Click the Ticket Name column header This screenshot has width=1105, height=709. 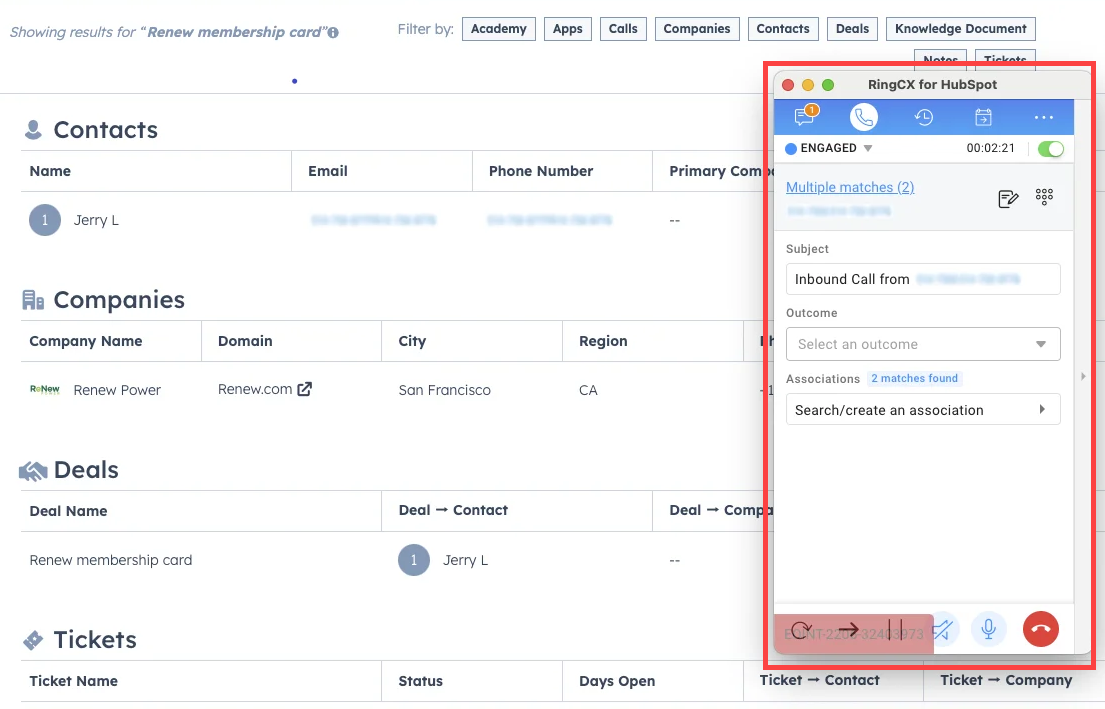[73, 681]
